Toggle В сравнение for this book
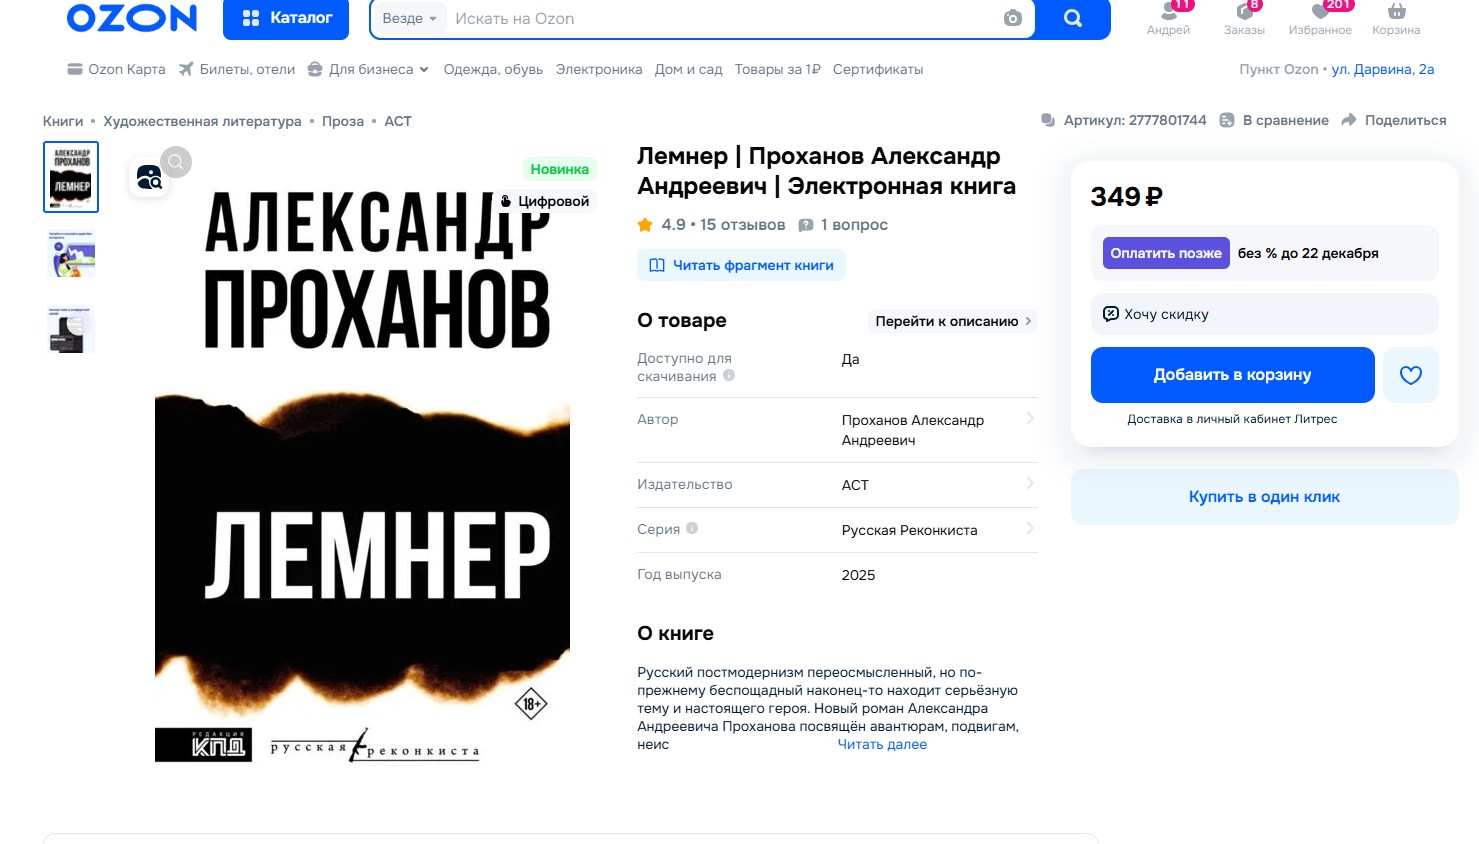Image resolution: width=1479 pixels, height=844 pixels. [x=1274, y=120]
